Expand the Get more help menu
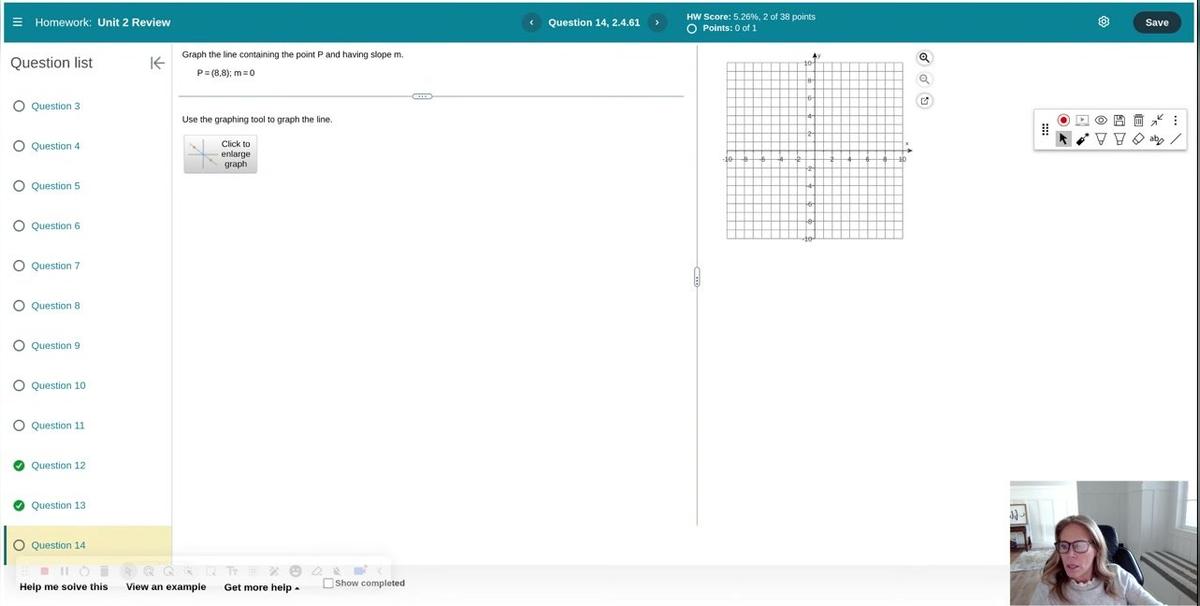This screenshot has width=1200, height=606. [261, 587]
